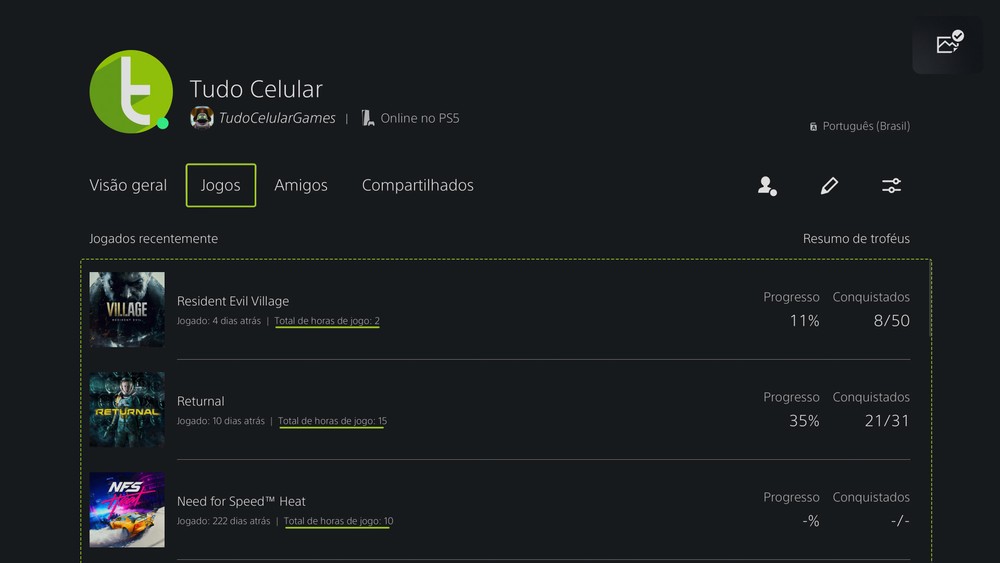Select the Jogos tab
The image size is (1000, 563).
(x=221, y=186)
